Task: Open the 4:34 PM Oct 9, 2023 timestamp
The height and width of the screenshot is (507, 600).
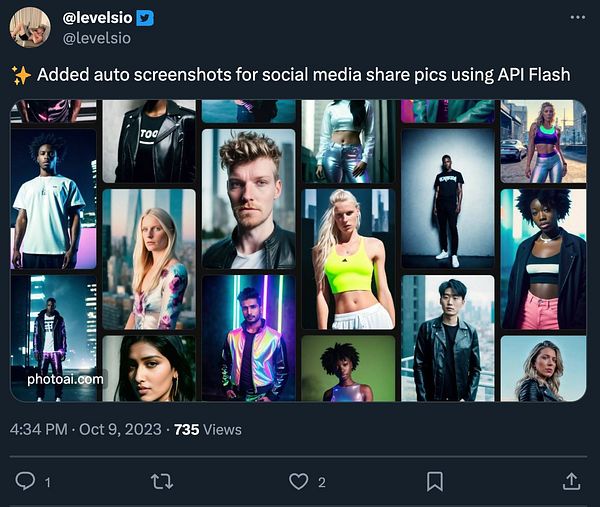Action: pos(84,429)
